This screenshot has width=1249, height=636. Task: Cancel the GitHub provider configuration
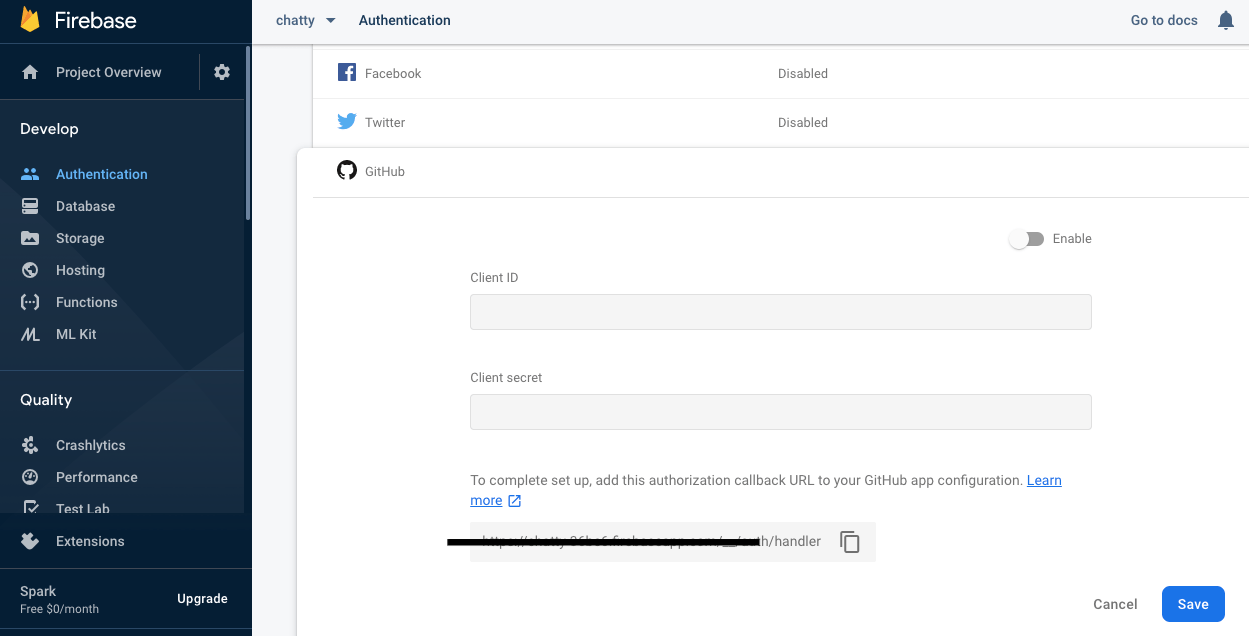click(1115, 604)
